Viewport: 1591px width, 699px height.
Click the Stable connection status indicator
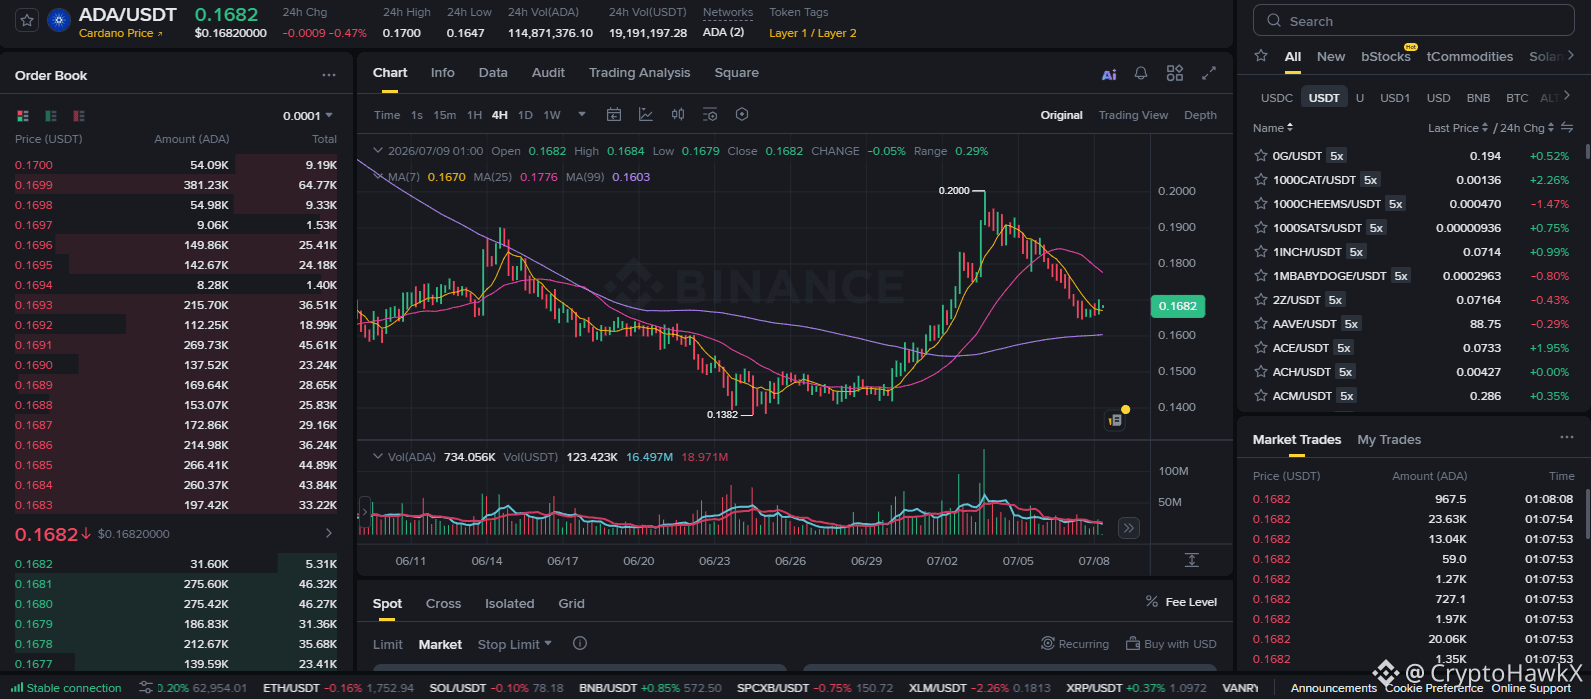(68, 688)
